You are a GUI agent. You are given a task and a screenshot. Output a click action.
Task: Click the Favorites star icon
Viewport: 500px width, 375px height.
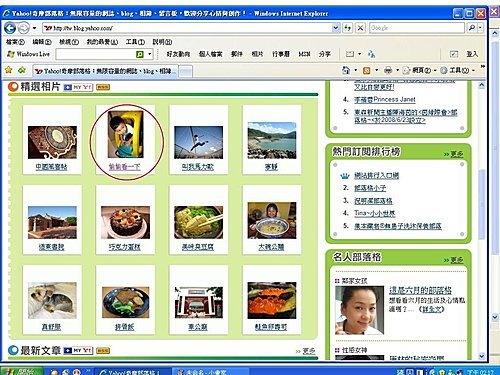[9, 70]
